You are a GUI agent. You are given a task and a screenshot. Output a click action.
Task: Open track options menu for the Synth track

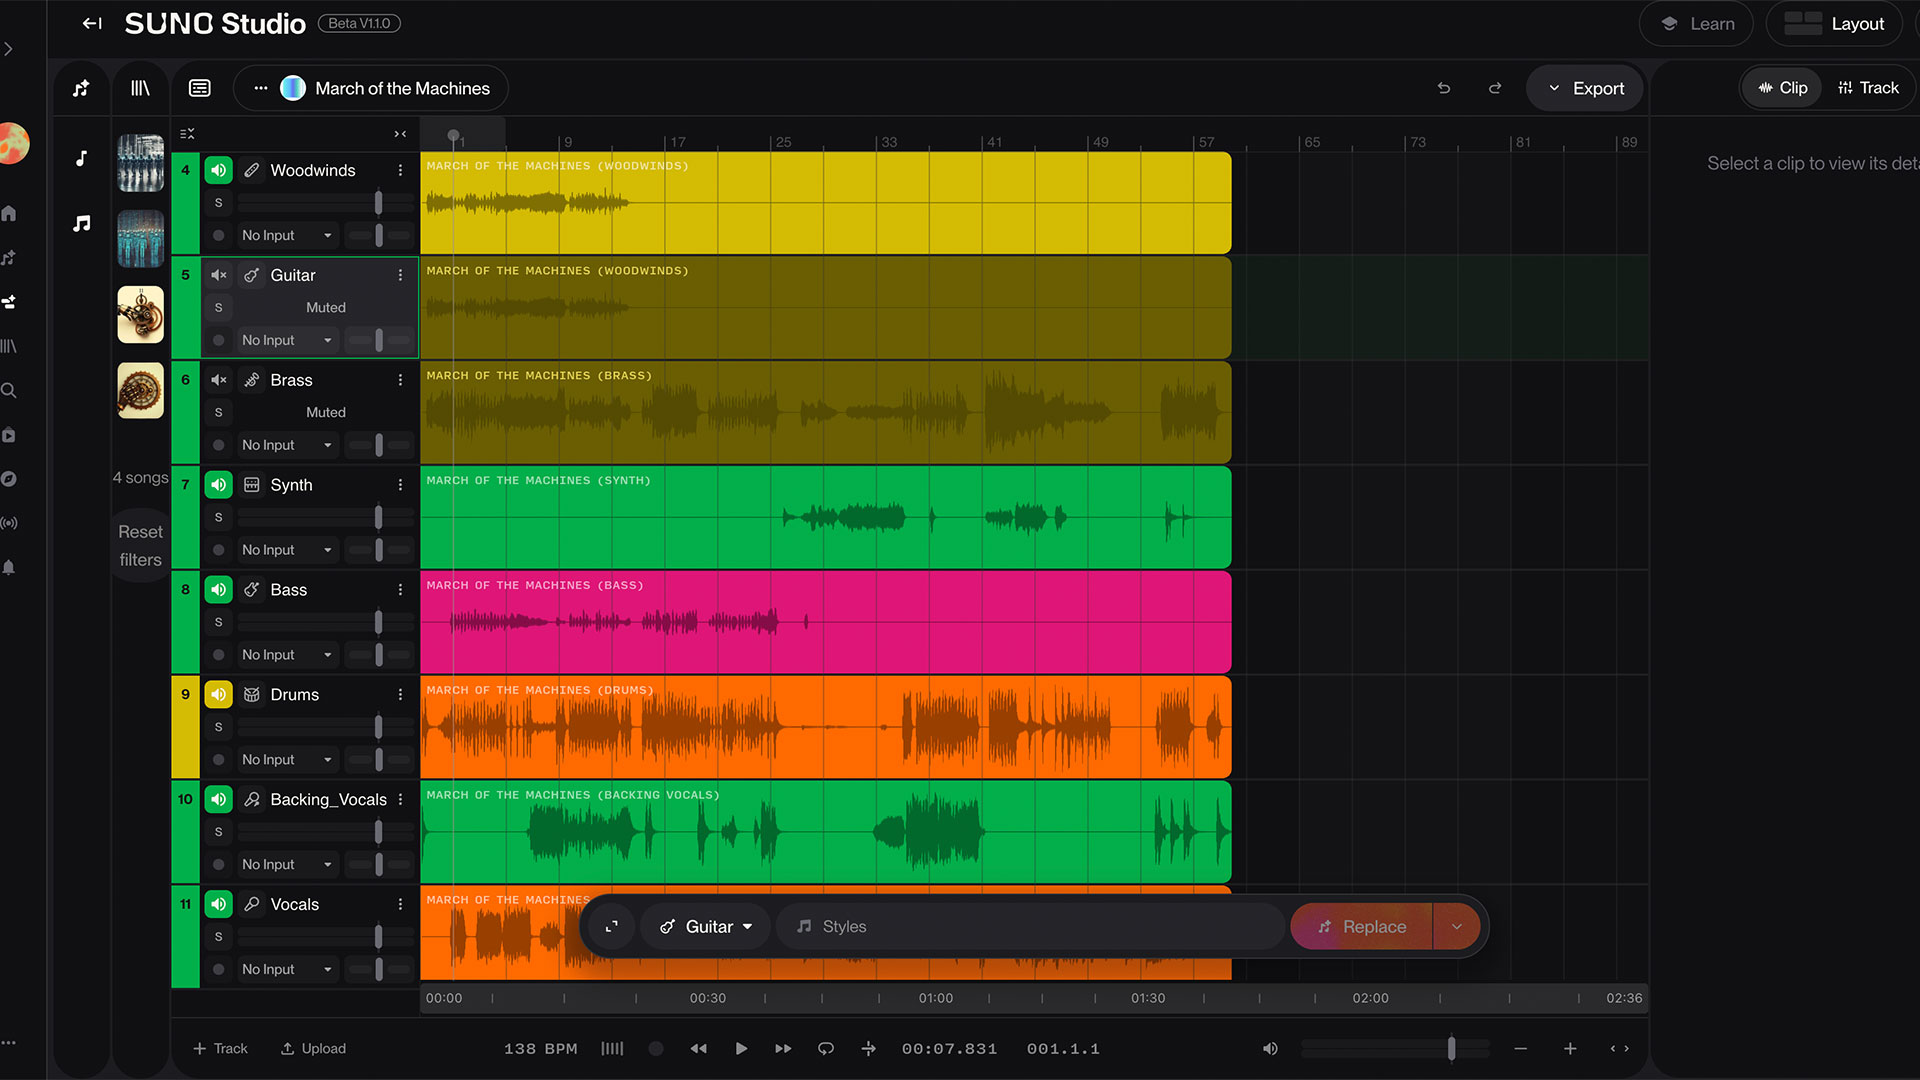(x=400, y=485)
